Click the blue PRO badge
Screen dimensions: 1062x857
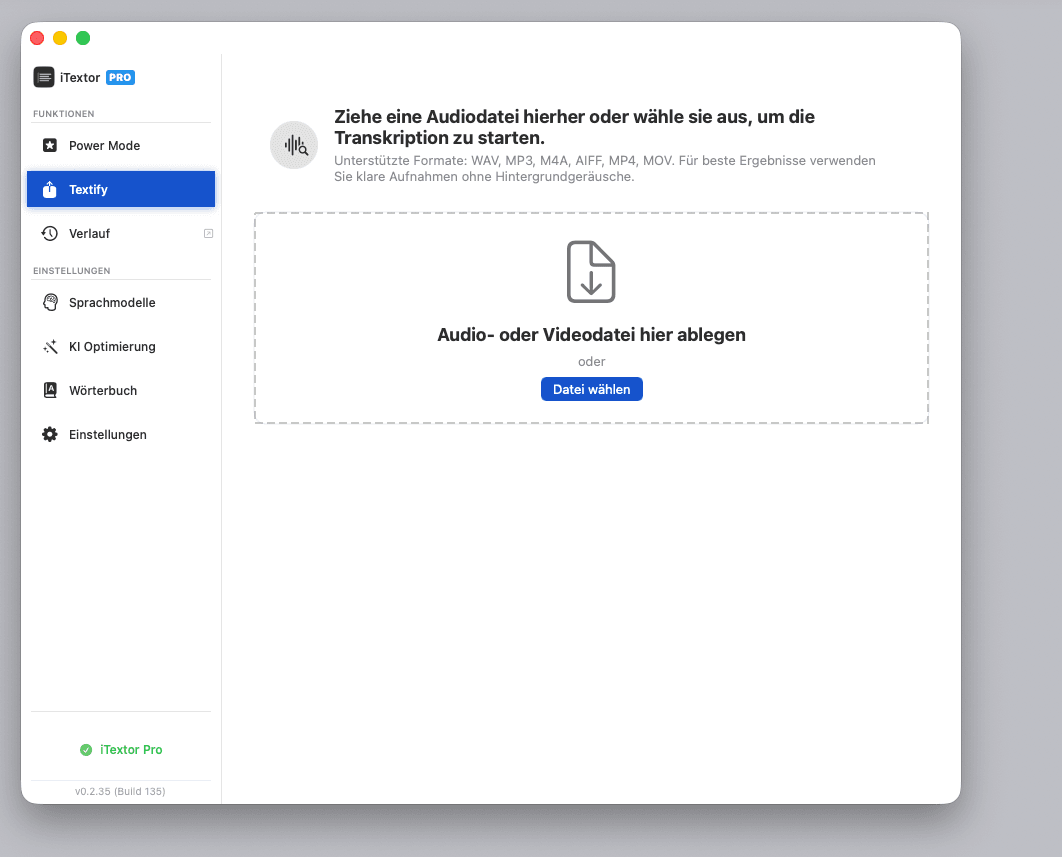tap(121, 77)
